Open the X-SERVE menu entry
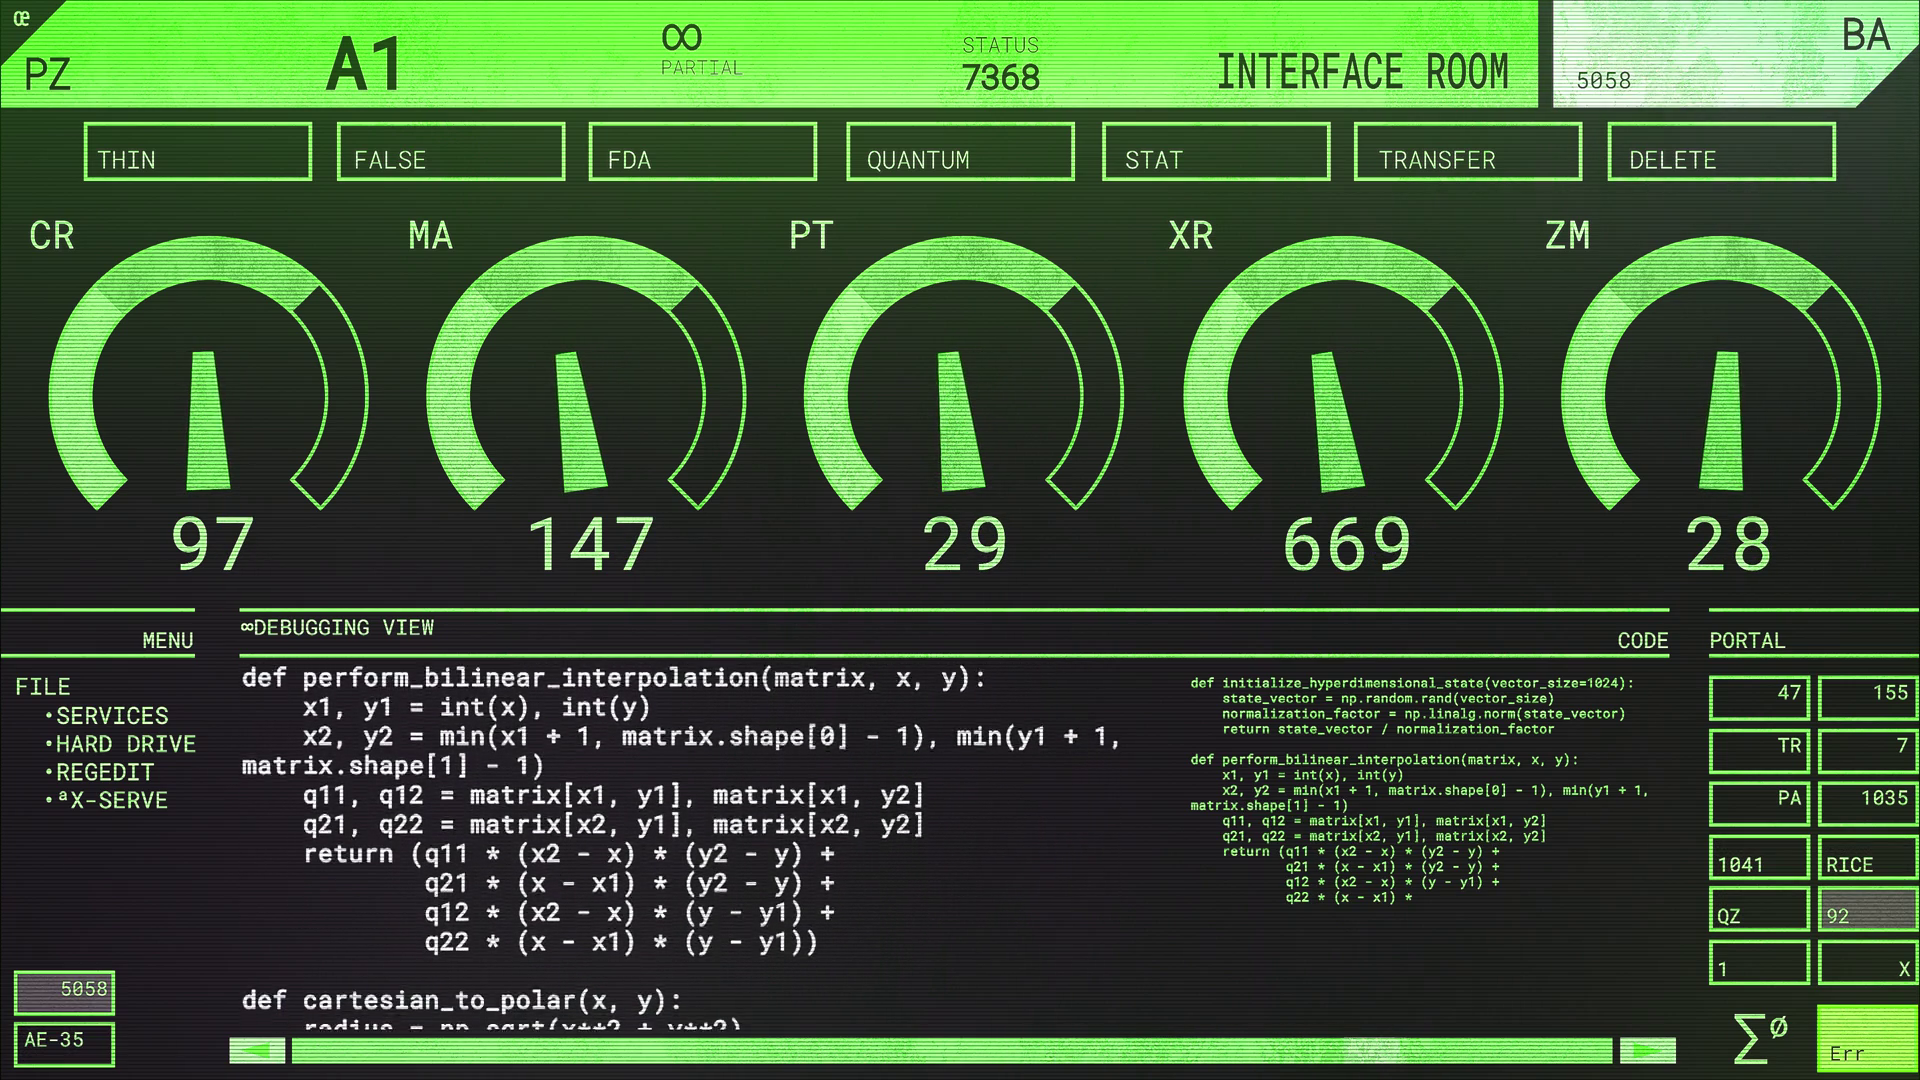This screenshot has width=1920, height=1080. 118,800
